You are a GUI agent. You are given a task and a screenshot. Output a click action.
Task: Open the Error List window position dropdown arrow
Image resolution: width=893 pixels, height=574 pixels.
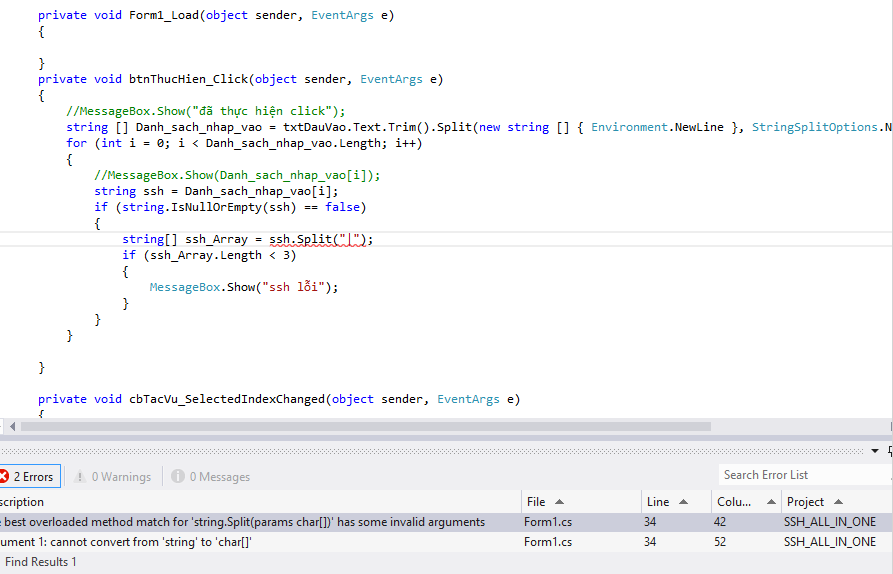coord(875,451)
